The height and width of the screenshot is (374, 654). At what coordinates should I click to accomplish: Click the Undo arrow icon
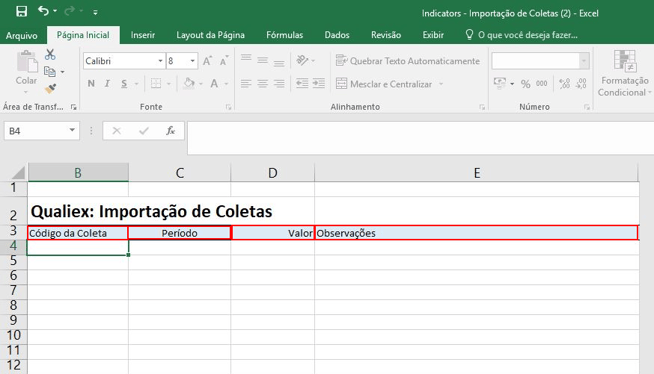[x=43, y=11]
